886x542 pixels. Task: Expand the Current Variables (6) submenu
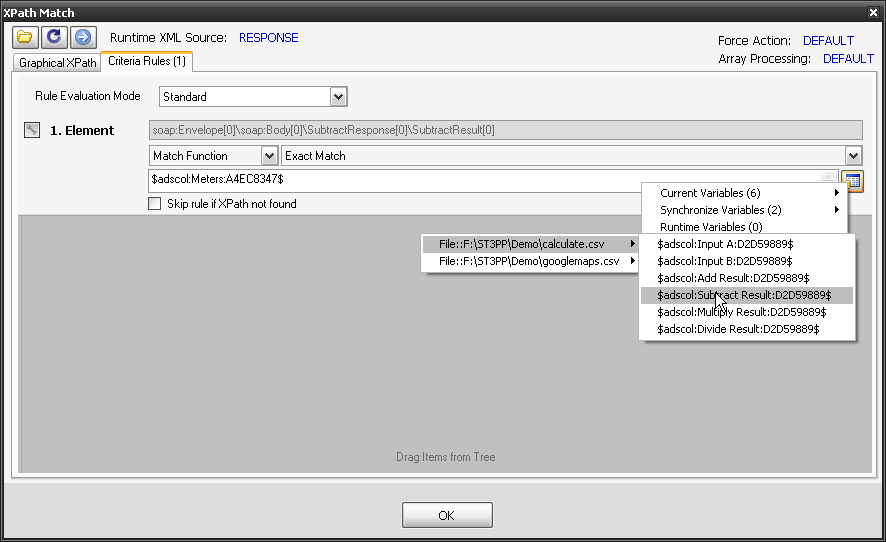[x=745, y=193]
